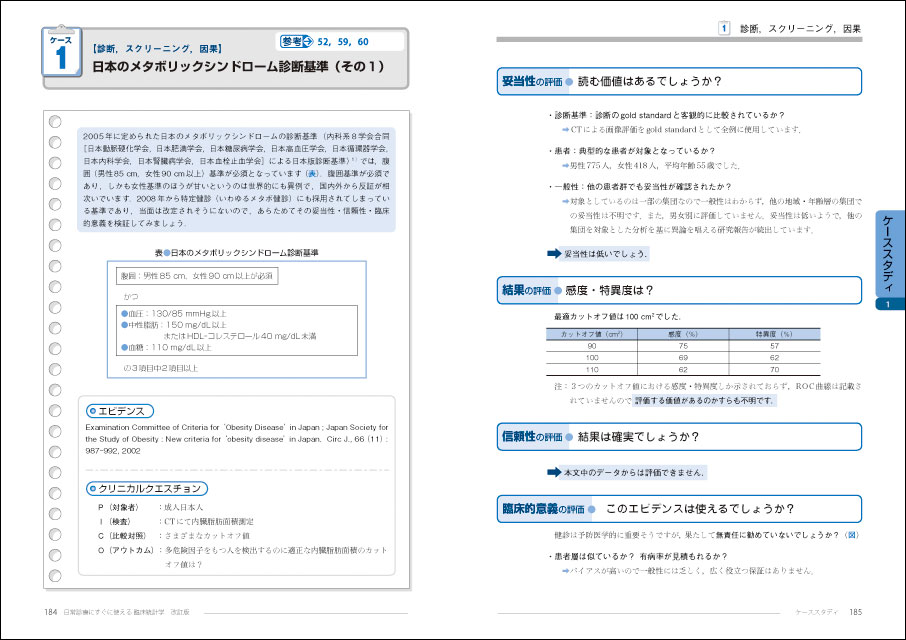The image size is (906, 640).
Task: Click the 参考 arrow badge
Action: 296,41
